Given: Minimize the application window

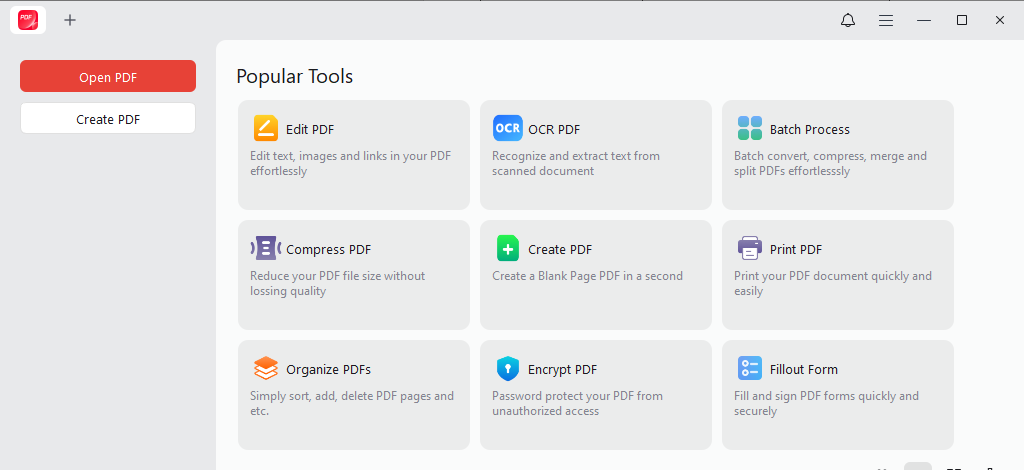Looking at the screenshot, I should point(923,20).
